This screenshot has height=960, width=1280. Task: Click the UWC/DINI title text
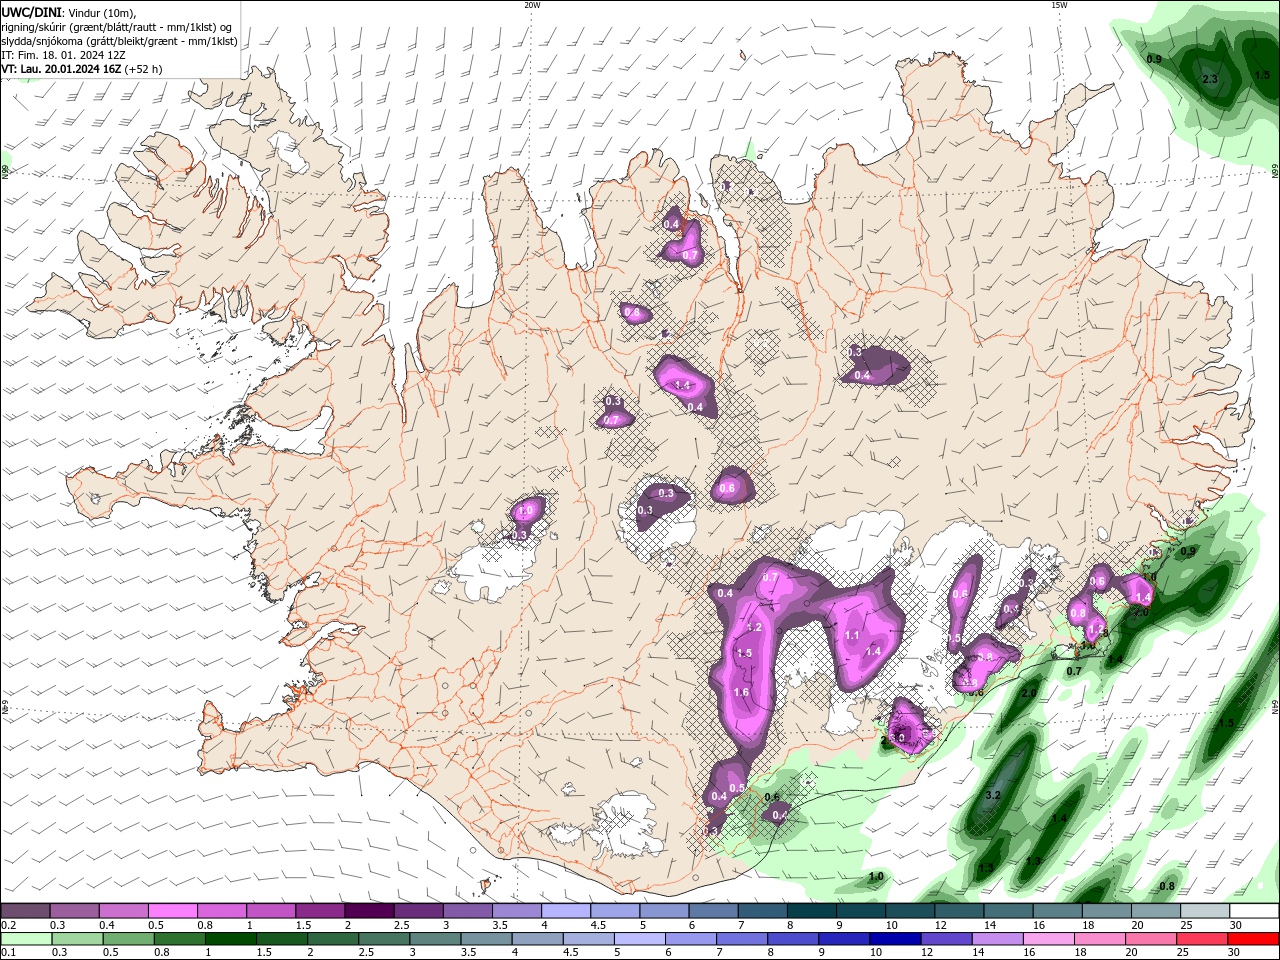tap(32, 12)
